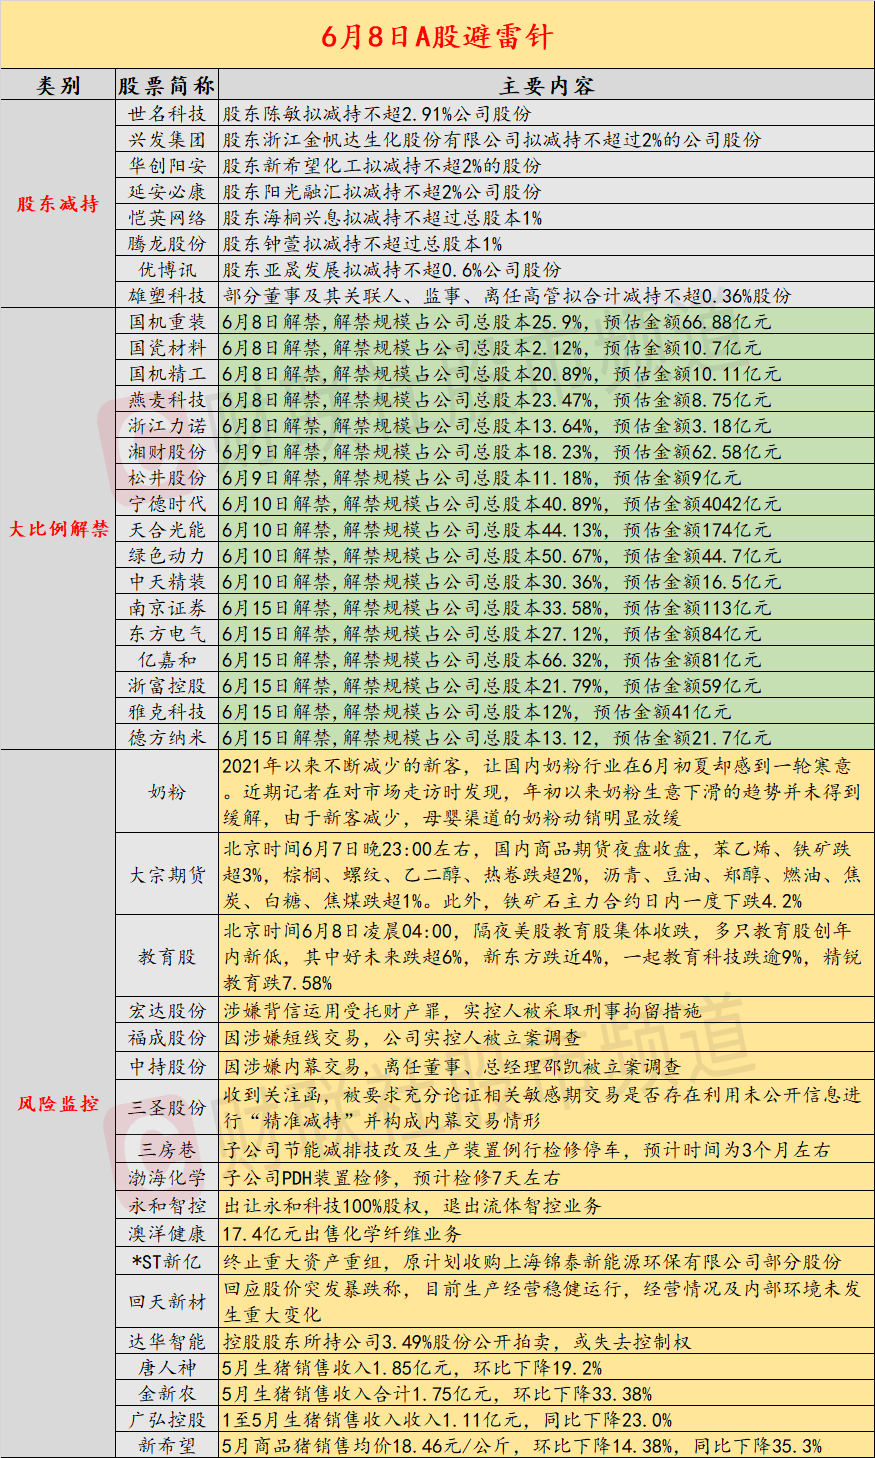Click stock name 国机重装
This screenshot has width=875, height=1458.
167,322
